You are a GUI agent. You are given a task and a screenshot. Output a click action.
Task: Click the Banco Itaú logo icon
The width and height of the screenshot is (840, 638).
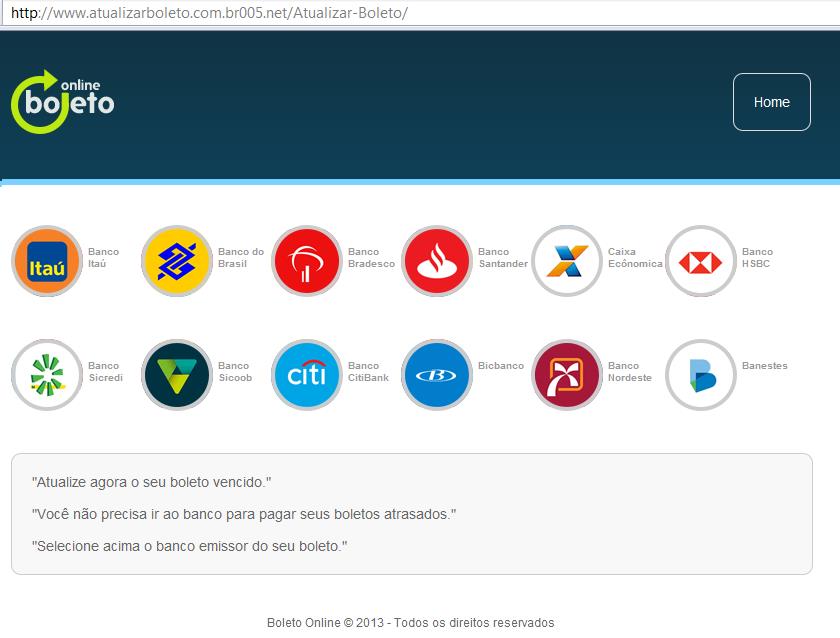pos(47,261)
